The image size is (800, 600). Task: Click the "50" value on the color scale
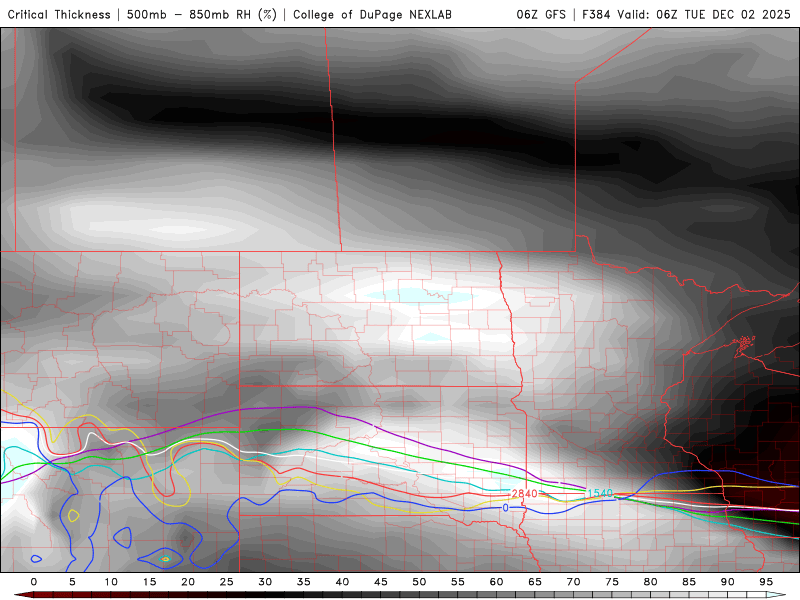[419, 582]
